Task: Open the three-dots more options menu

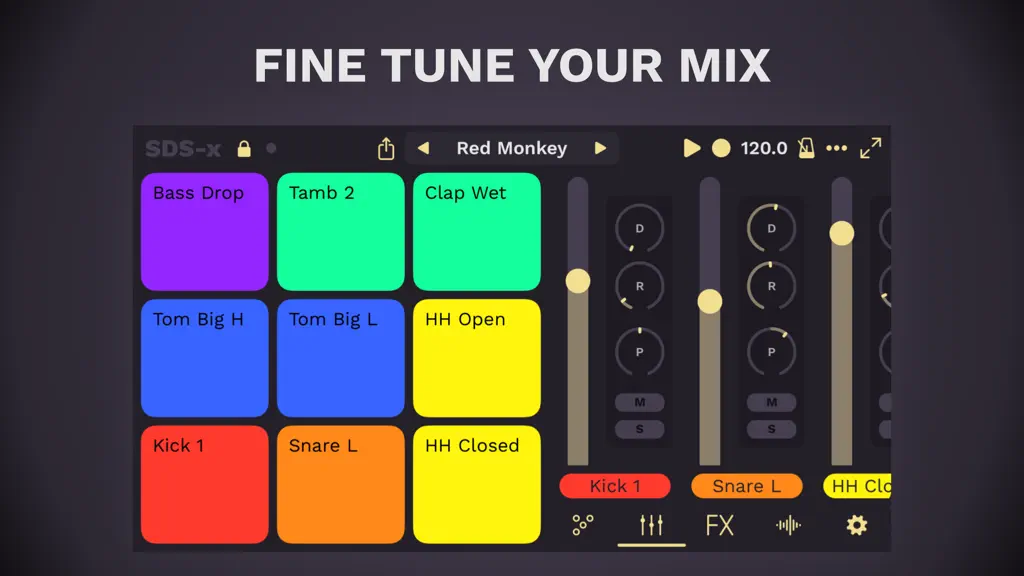Action: pyautogui.click(x=837, y=148)
